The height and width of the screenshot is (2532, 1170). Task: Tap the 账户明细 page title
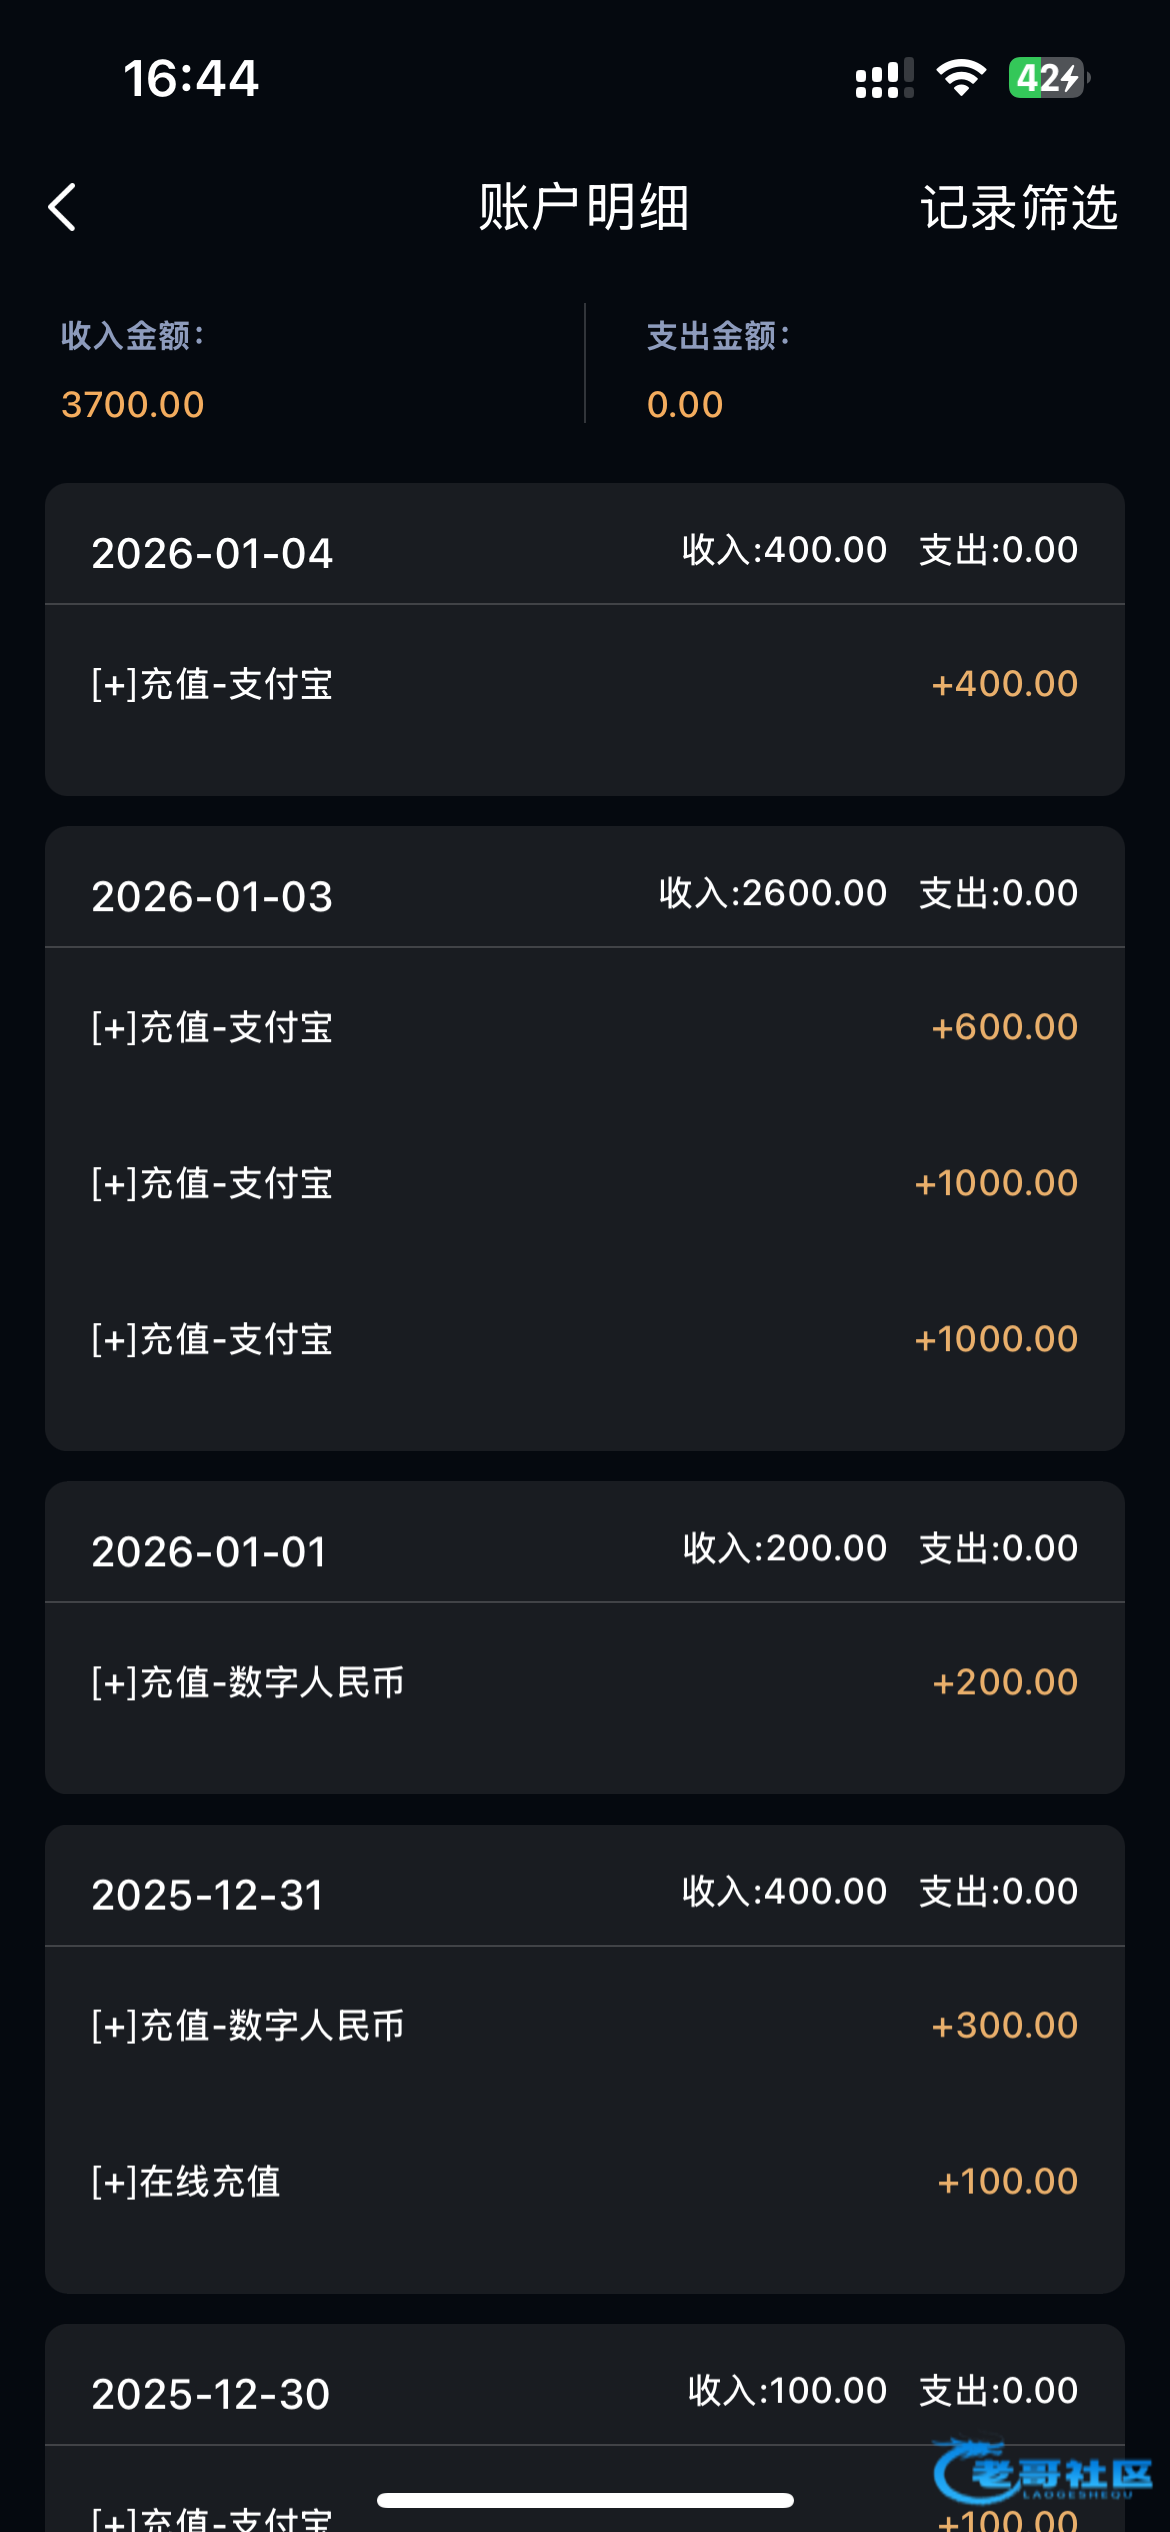(584, 208)
